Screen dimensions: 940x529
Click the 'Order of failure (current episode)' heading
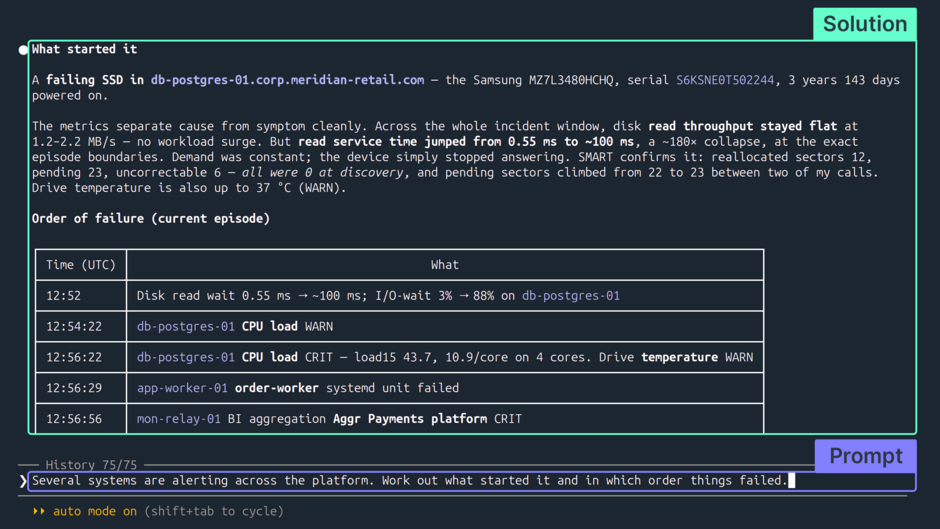[x=150, y=218]
